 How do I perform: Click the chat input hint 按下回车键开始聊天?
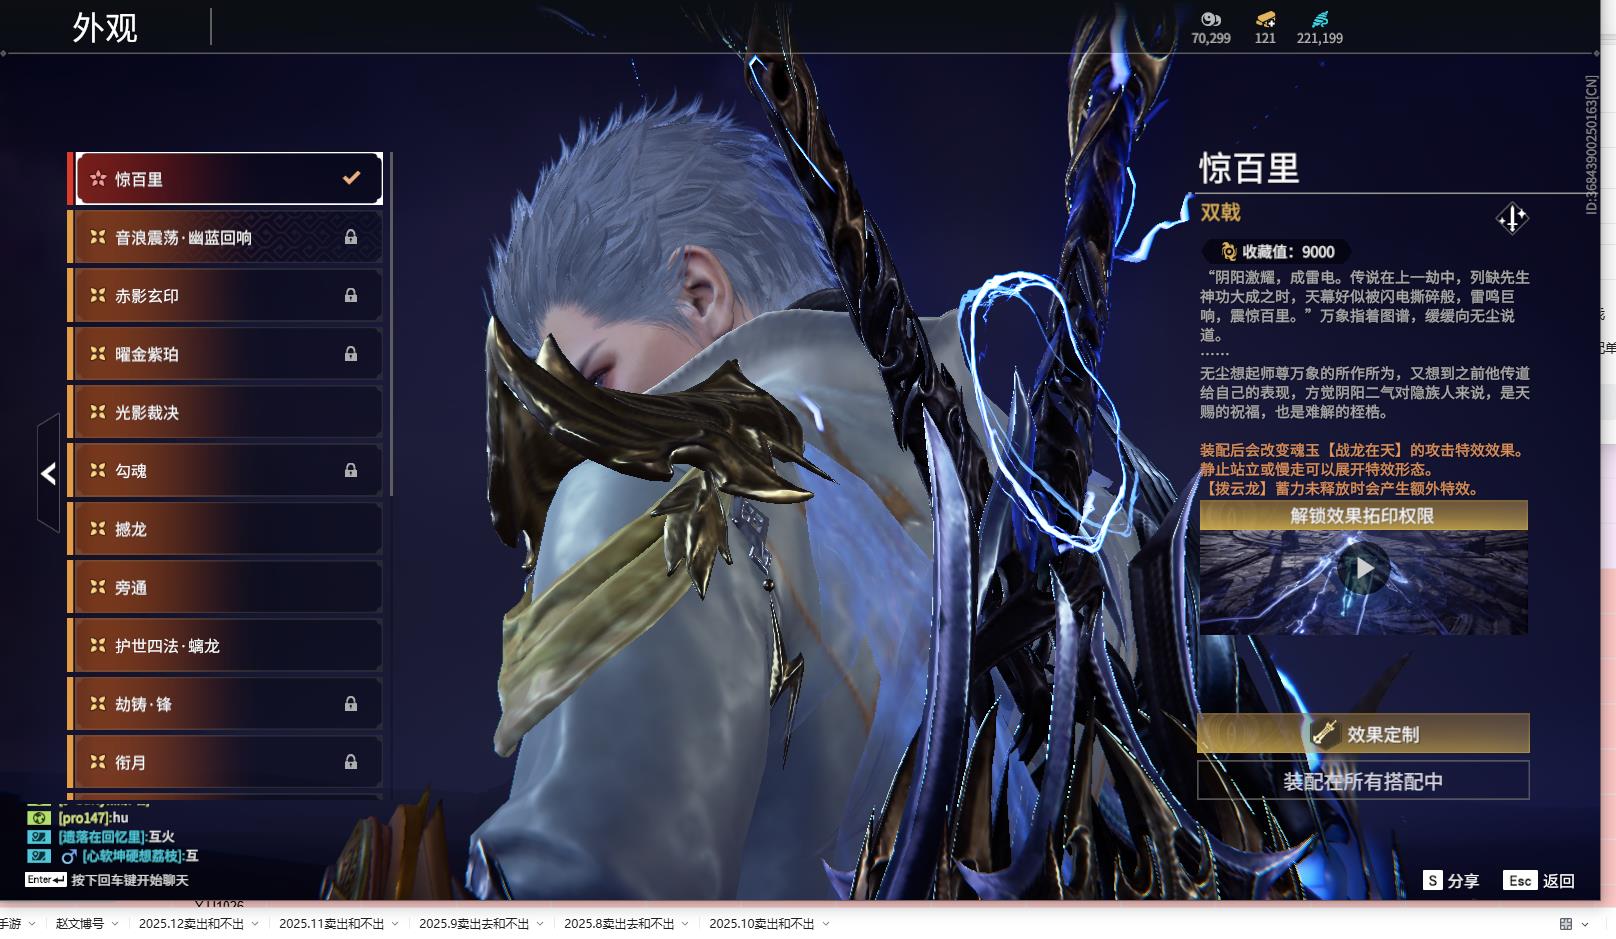click(130, 881)
